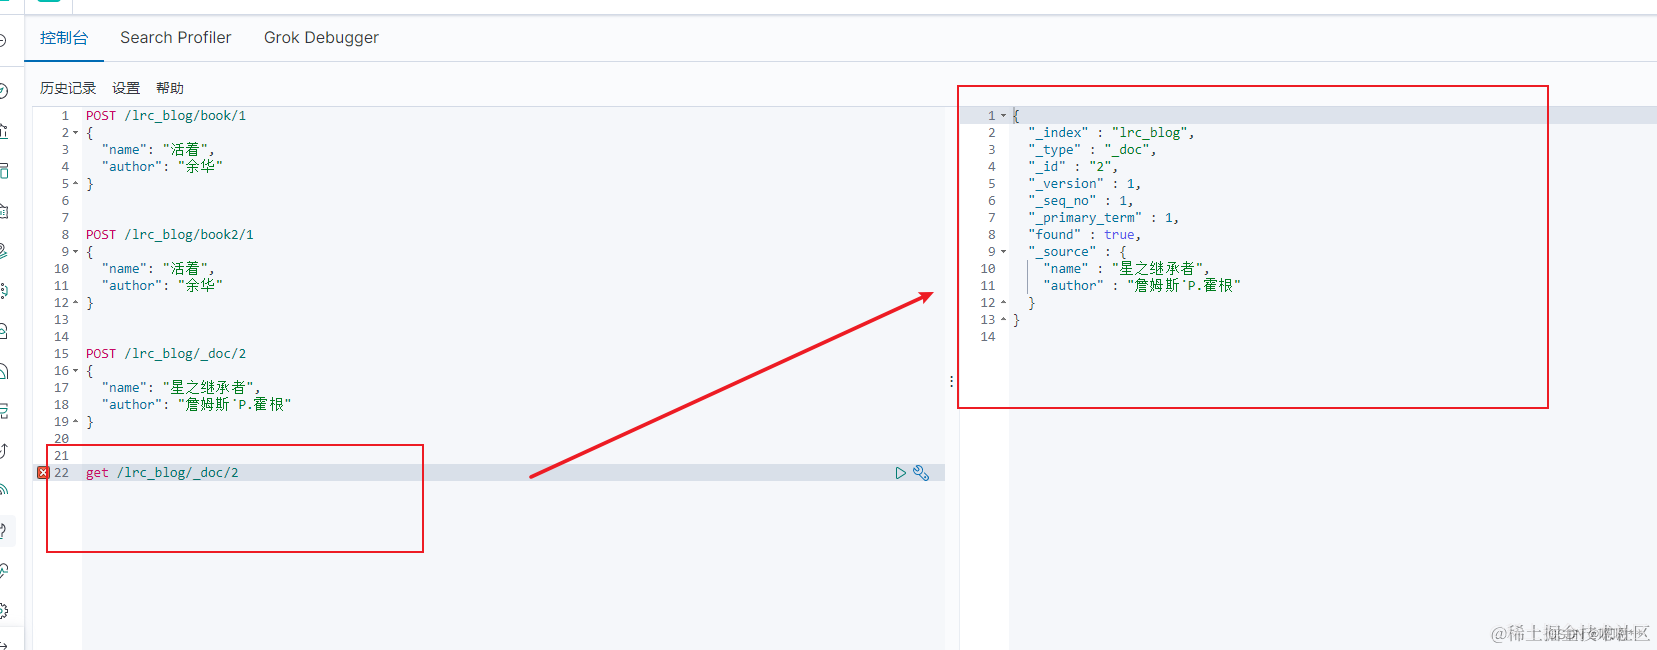Screen dimensions: 1657x650
Task: Collapse the request body starting at line 2
Action: (75, 133)
